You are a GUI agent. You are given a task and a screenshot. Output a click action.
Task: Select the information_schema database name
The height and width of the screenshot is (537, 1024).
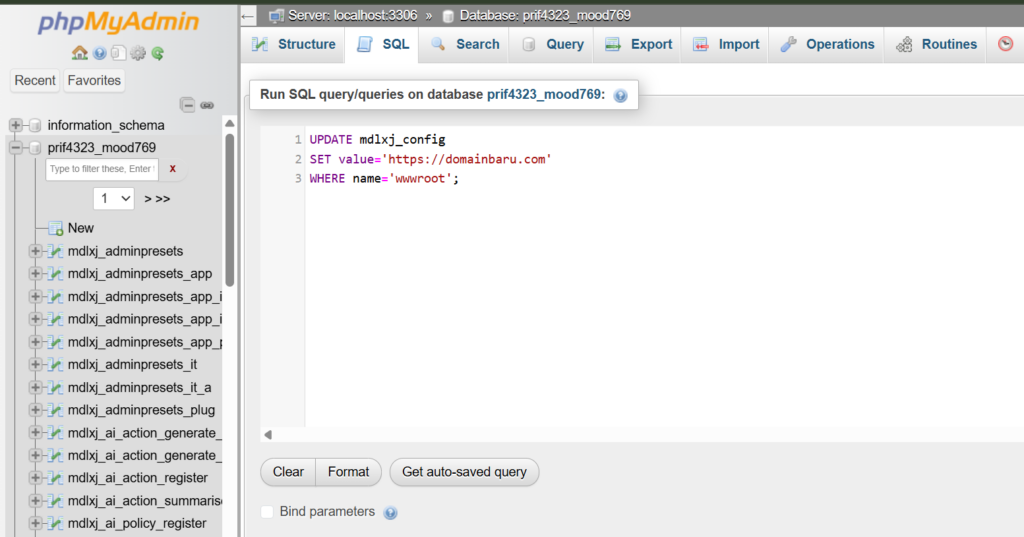(x=106, y=125)
